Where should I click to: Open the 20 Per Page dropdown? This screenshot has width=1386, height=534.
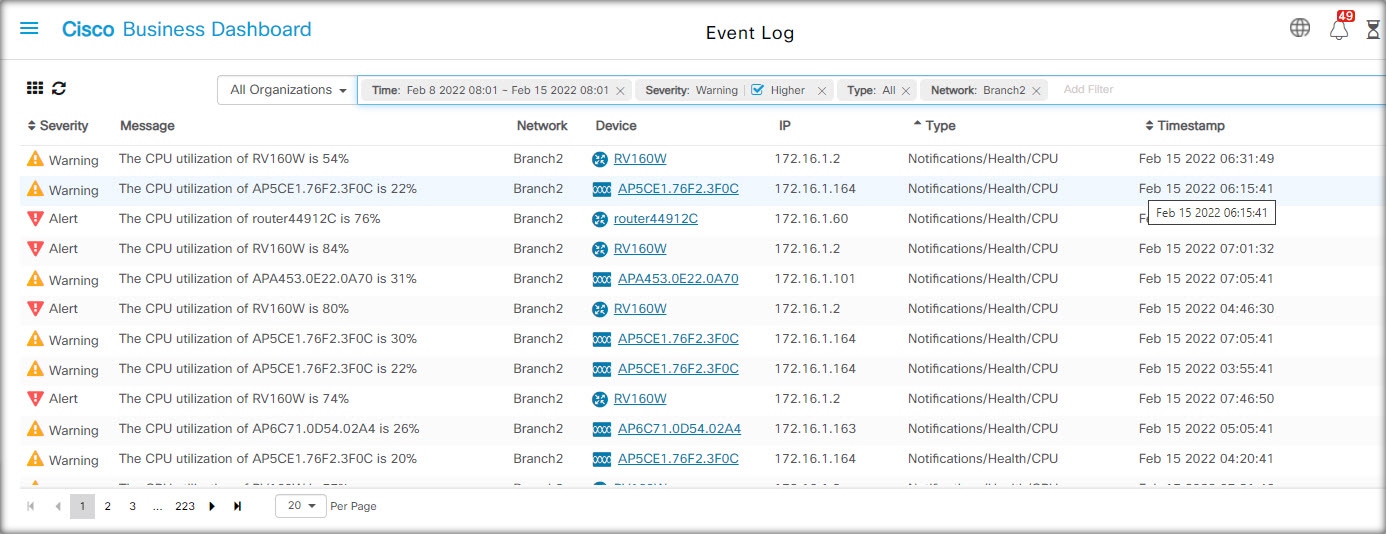tap(301, 506)
